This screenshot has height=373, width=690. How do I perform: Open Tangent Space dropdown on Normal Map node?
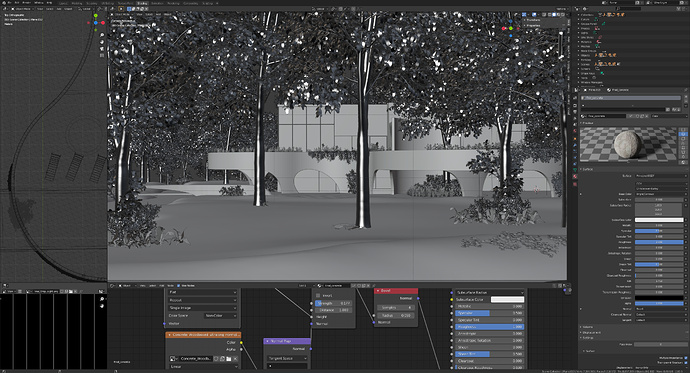tap(287, 358)
